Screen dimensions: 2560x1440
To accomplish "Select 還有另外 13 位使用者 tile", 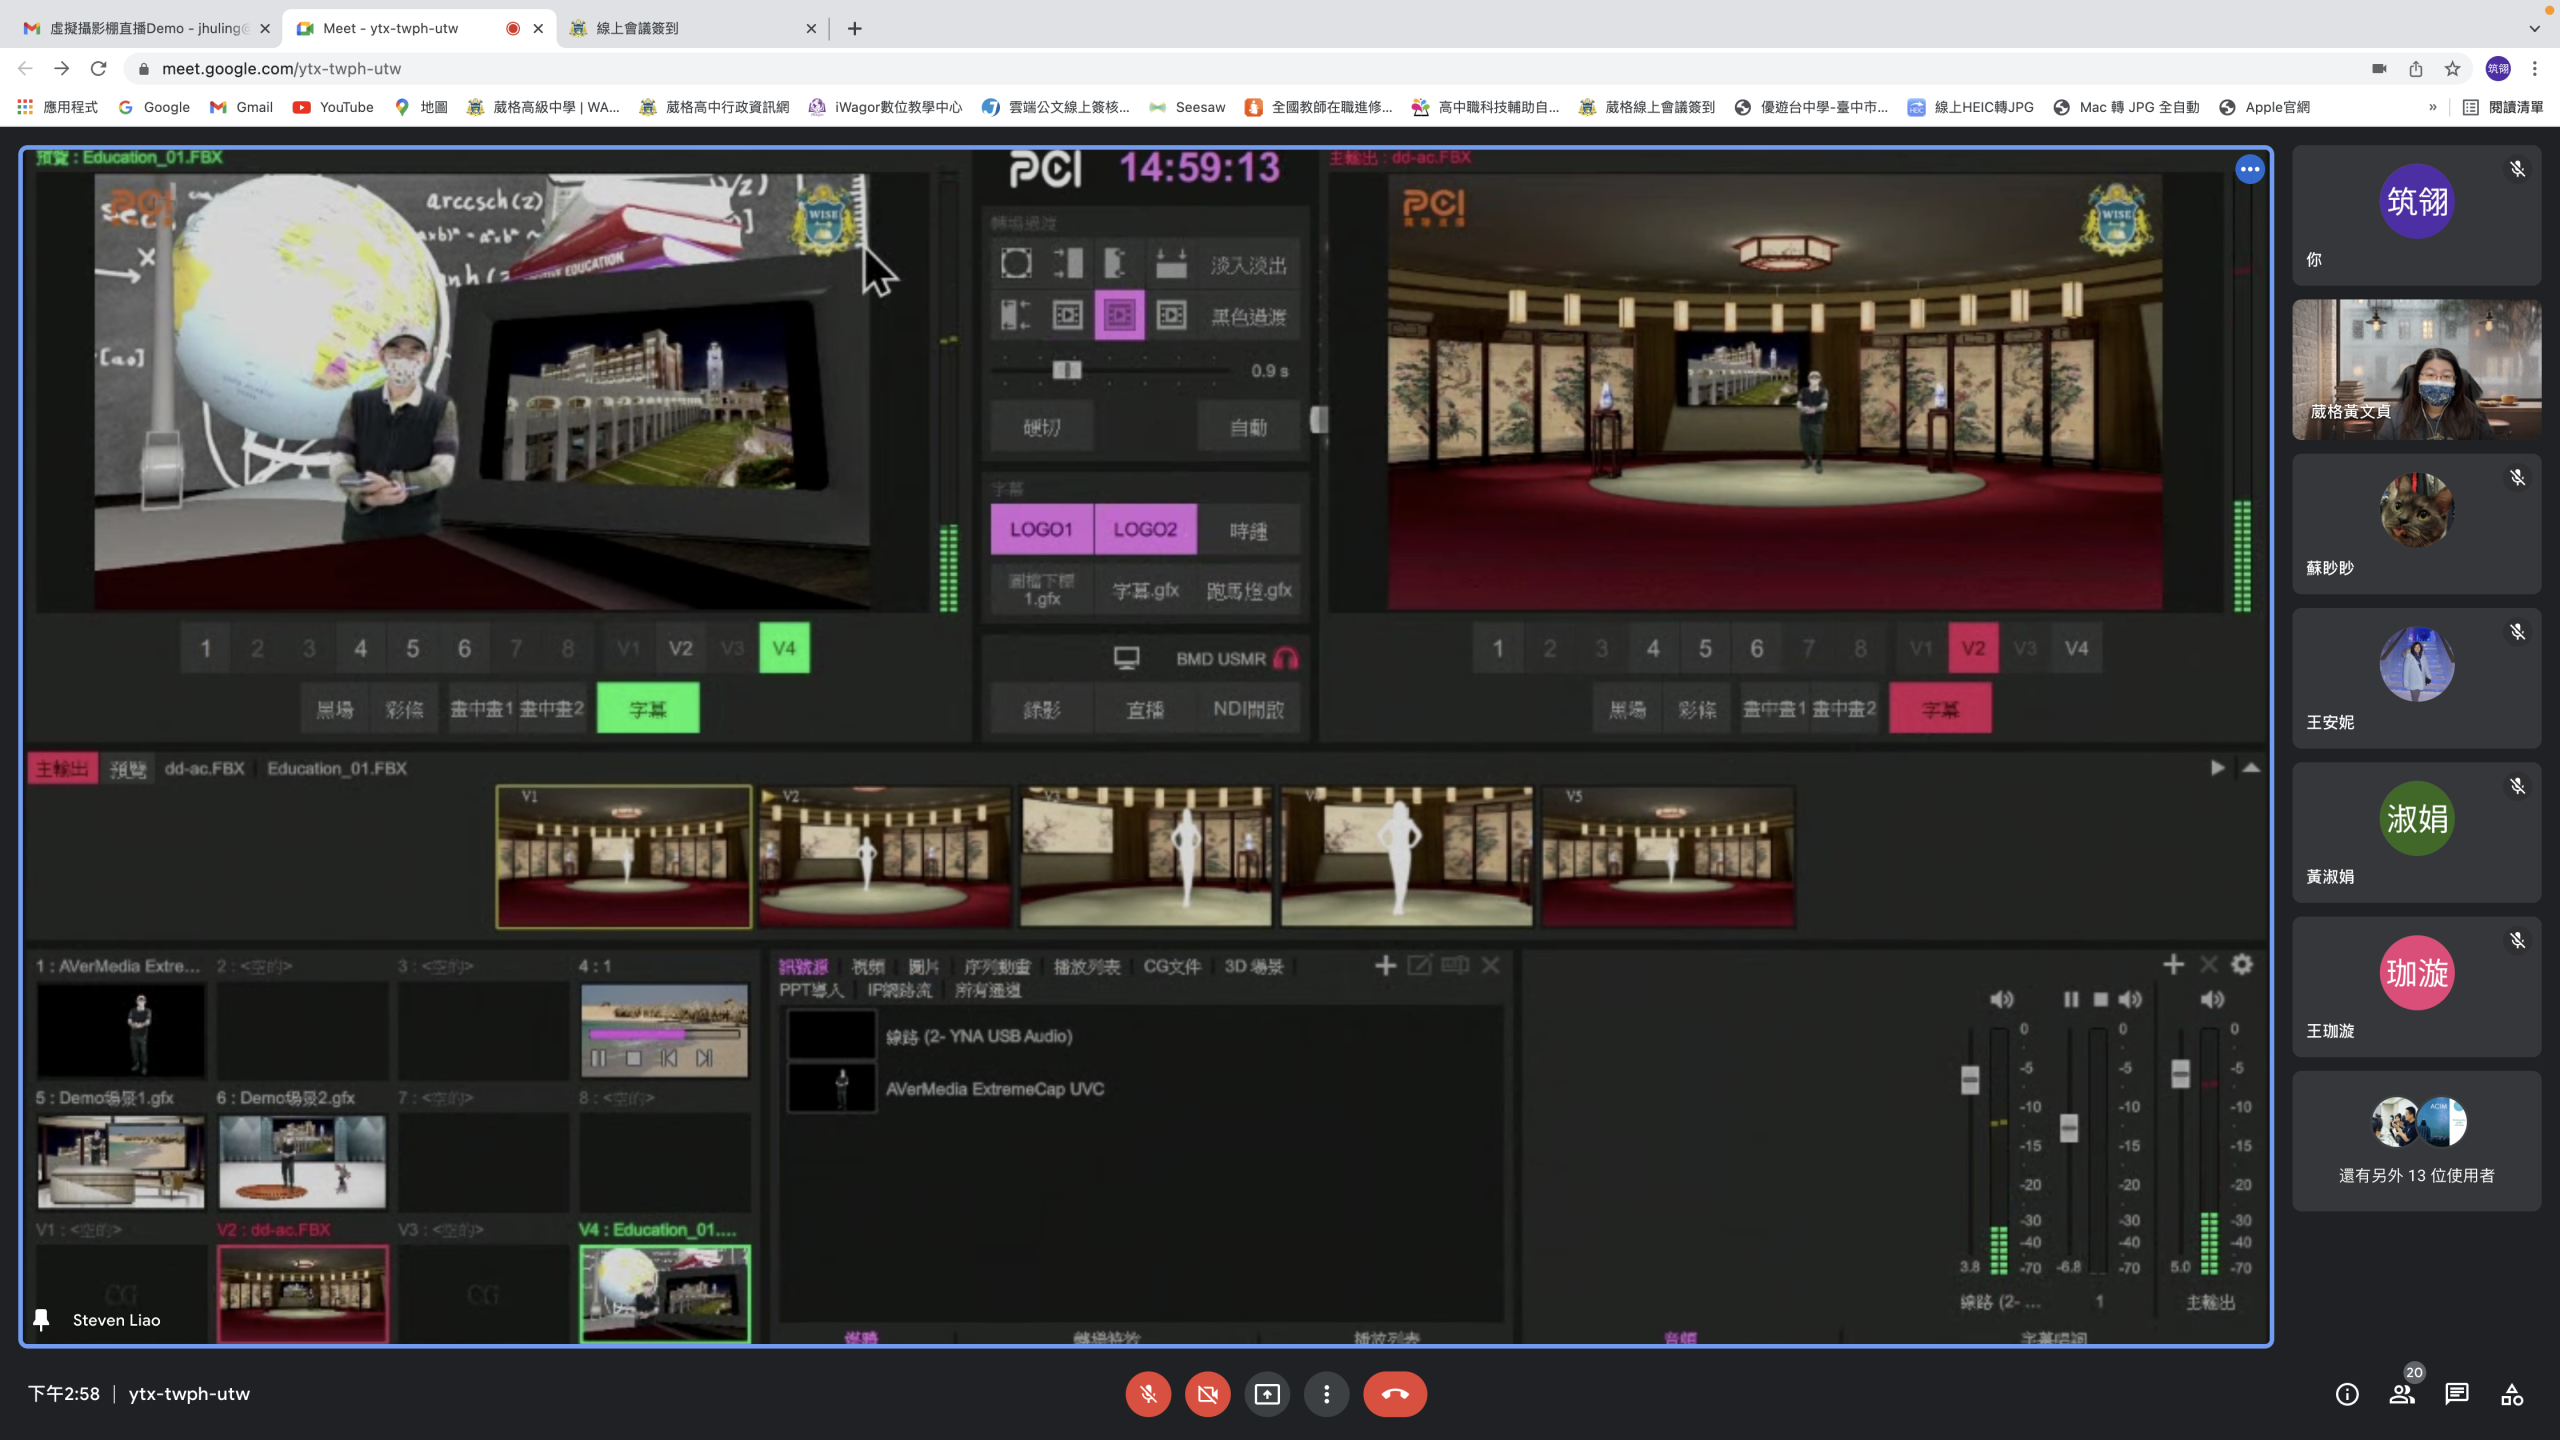I will coord(2416,1141).
